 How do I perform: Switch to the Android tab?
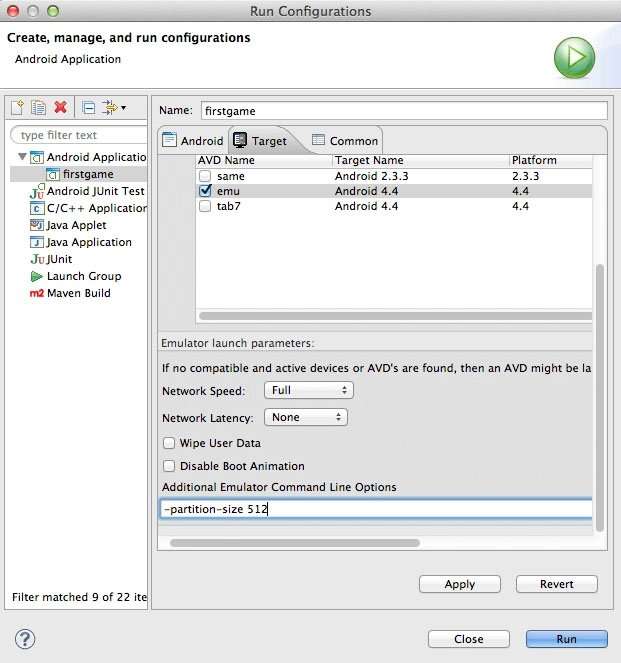point(193,141)
